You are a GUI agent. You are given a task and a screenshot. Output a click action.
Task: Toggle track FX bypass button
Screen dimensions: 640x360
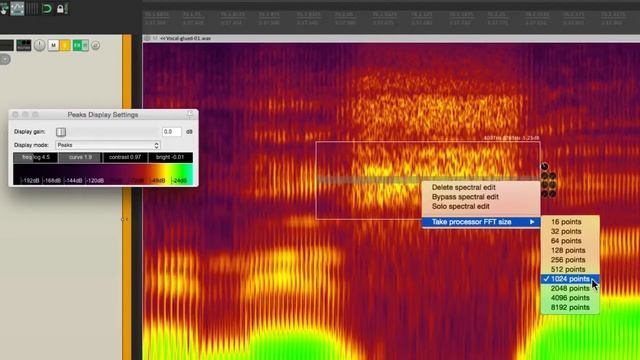[85, 45]
